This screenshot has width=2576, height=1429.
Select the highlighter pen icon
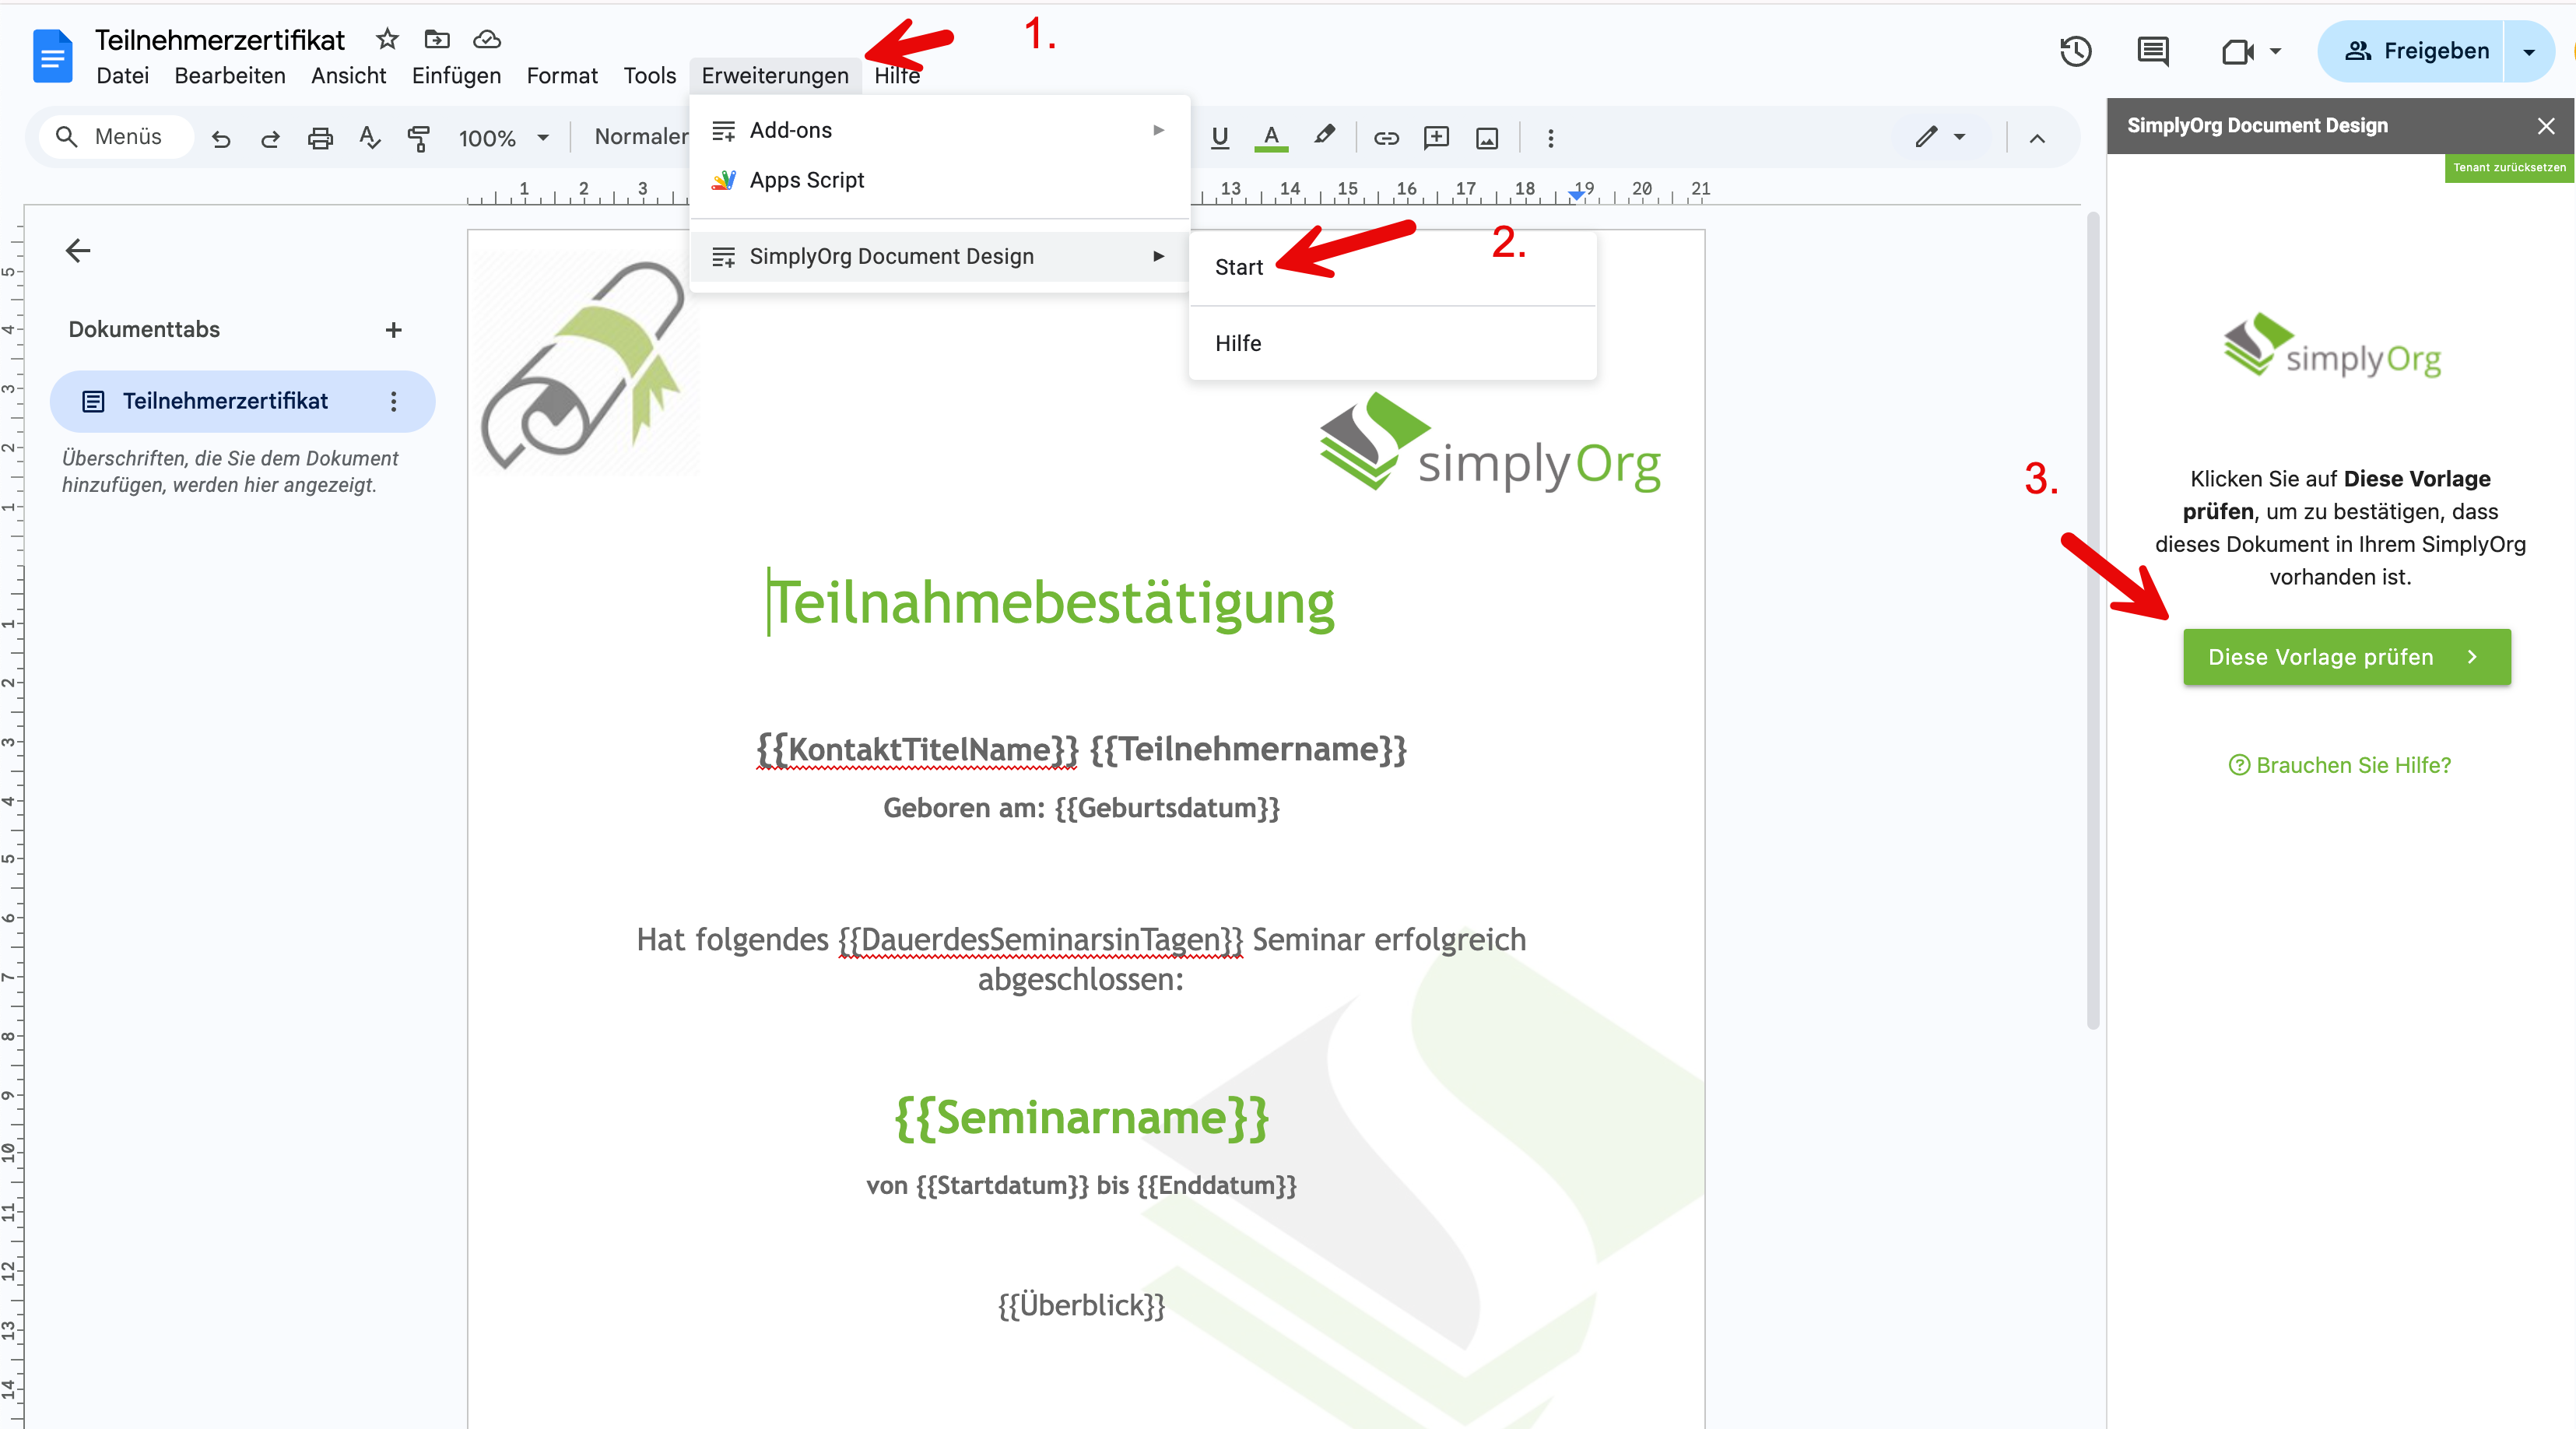point(1324,136)
